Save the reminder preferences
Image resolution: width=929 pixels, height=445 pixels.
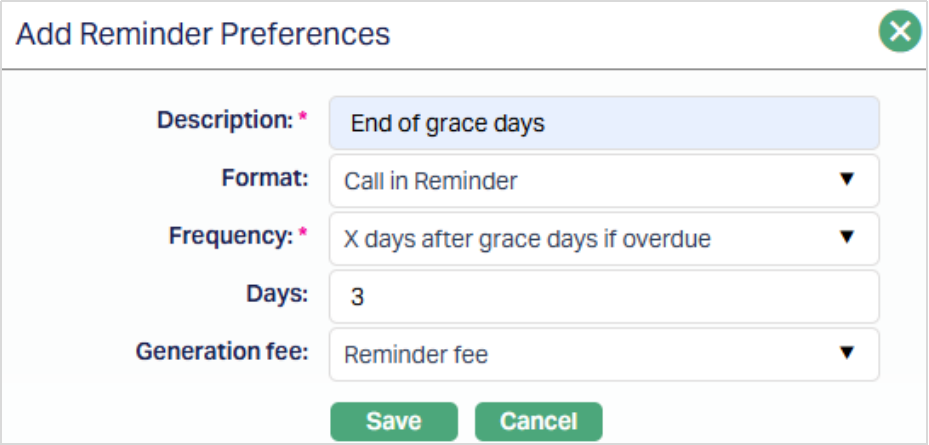tap(393, 421)
